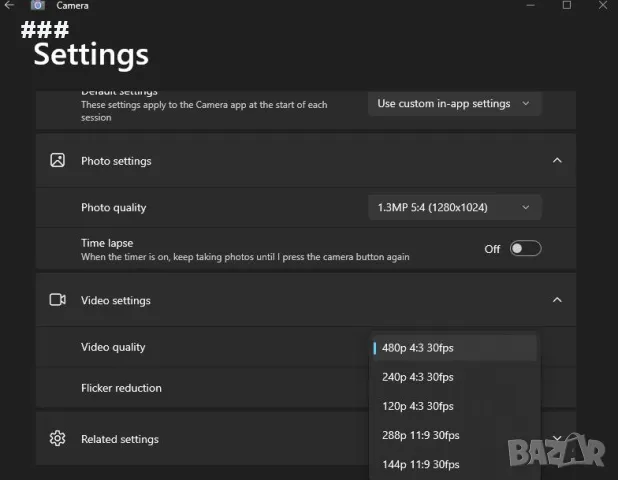This screenshot has height=480, width=618.
Task: Open the Default settings dropdown
Action: tap(454, 103)
